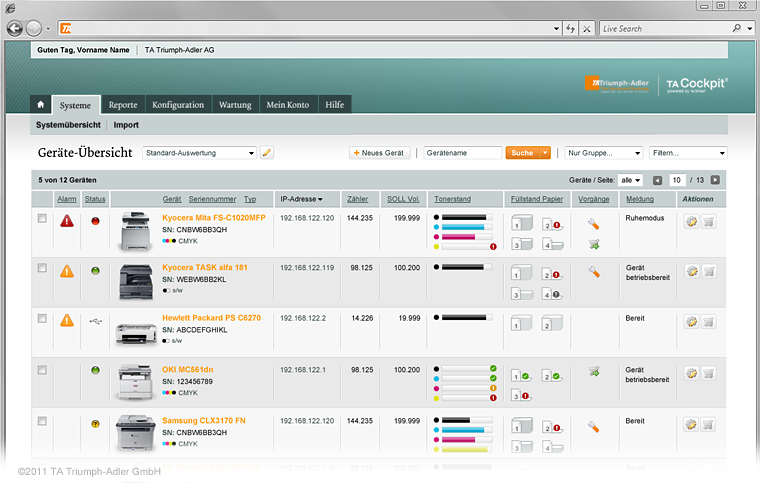This screenshot has height=483, width=760.
Task: Open the OKI MC561dn device link
Action: tap(188, 370)
